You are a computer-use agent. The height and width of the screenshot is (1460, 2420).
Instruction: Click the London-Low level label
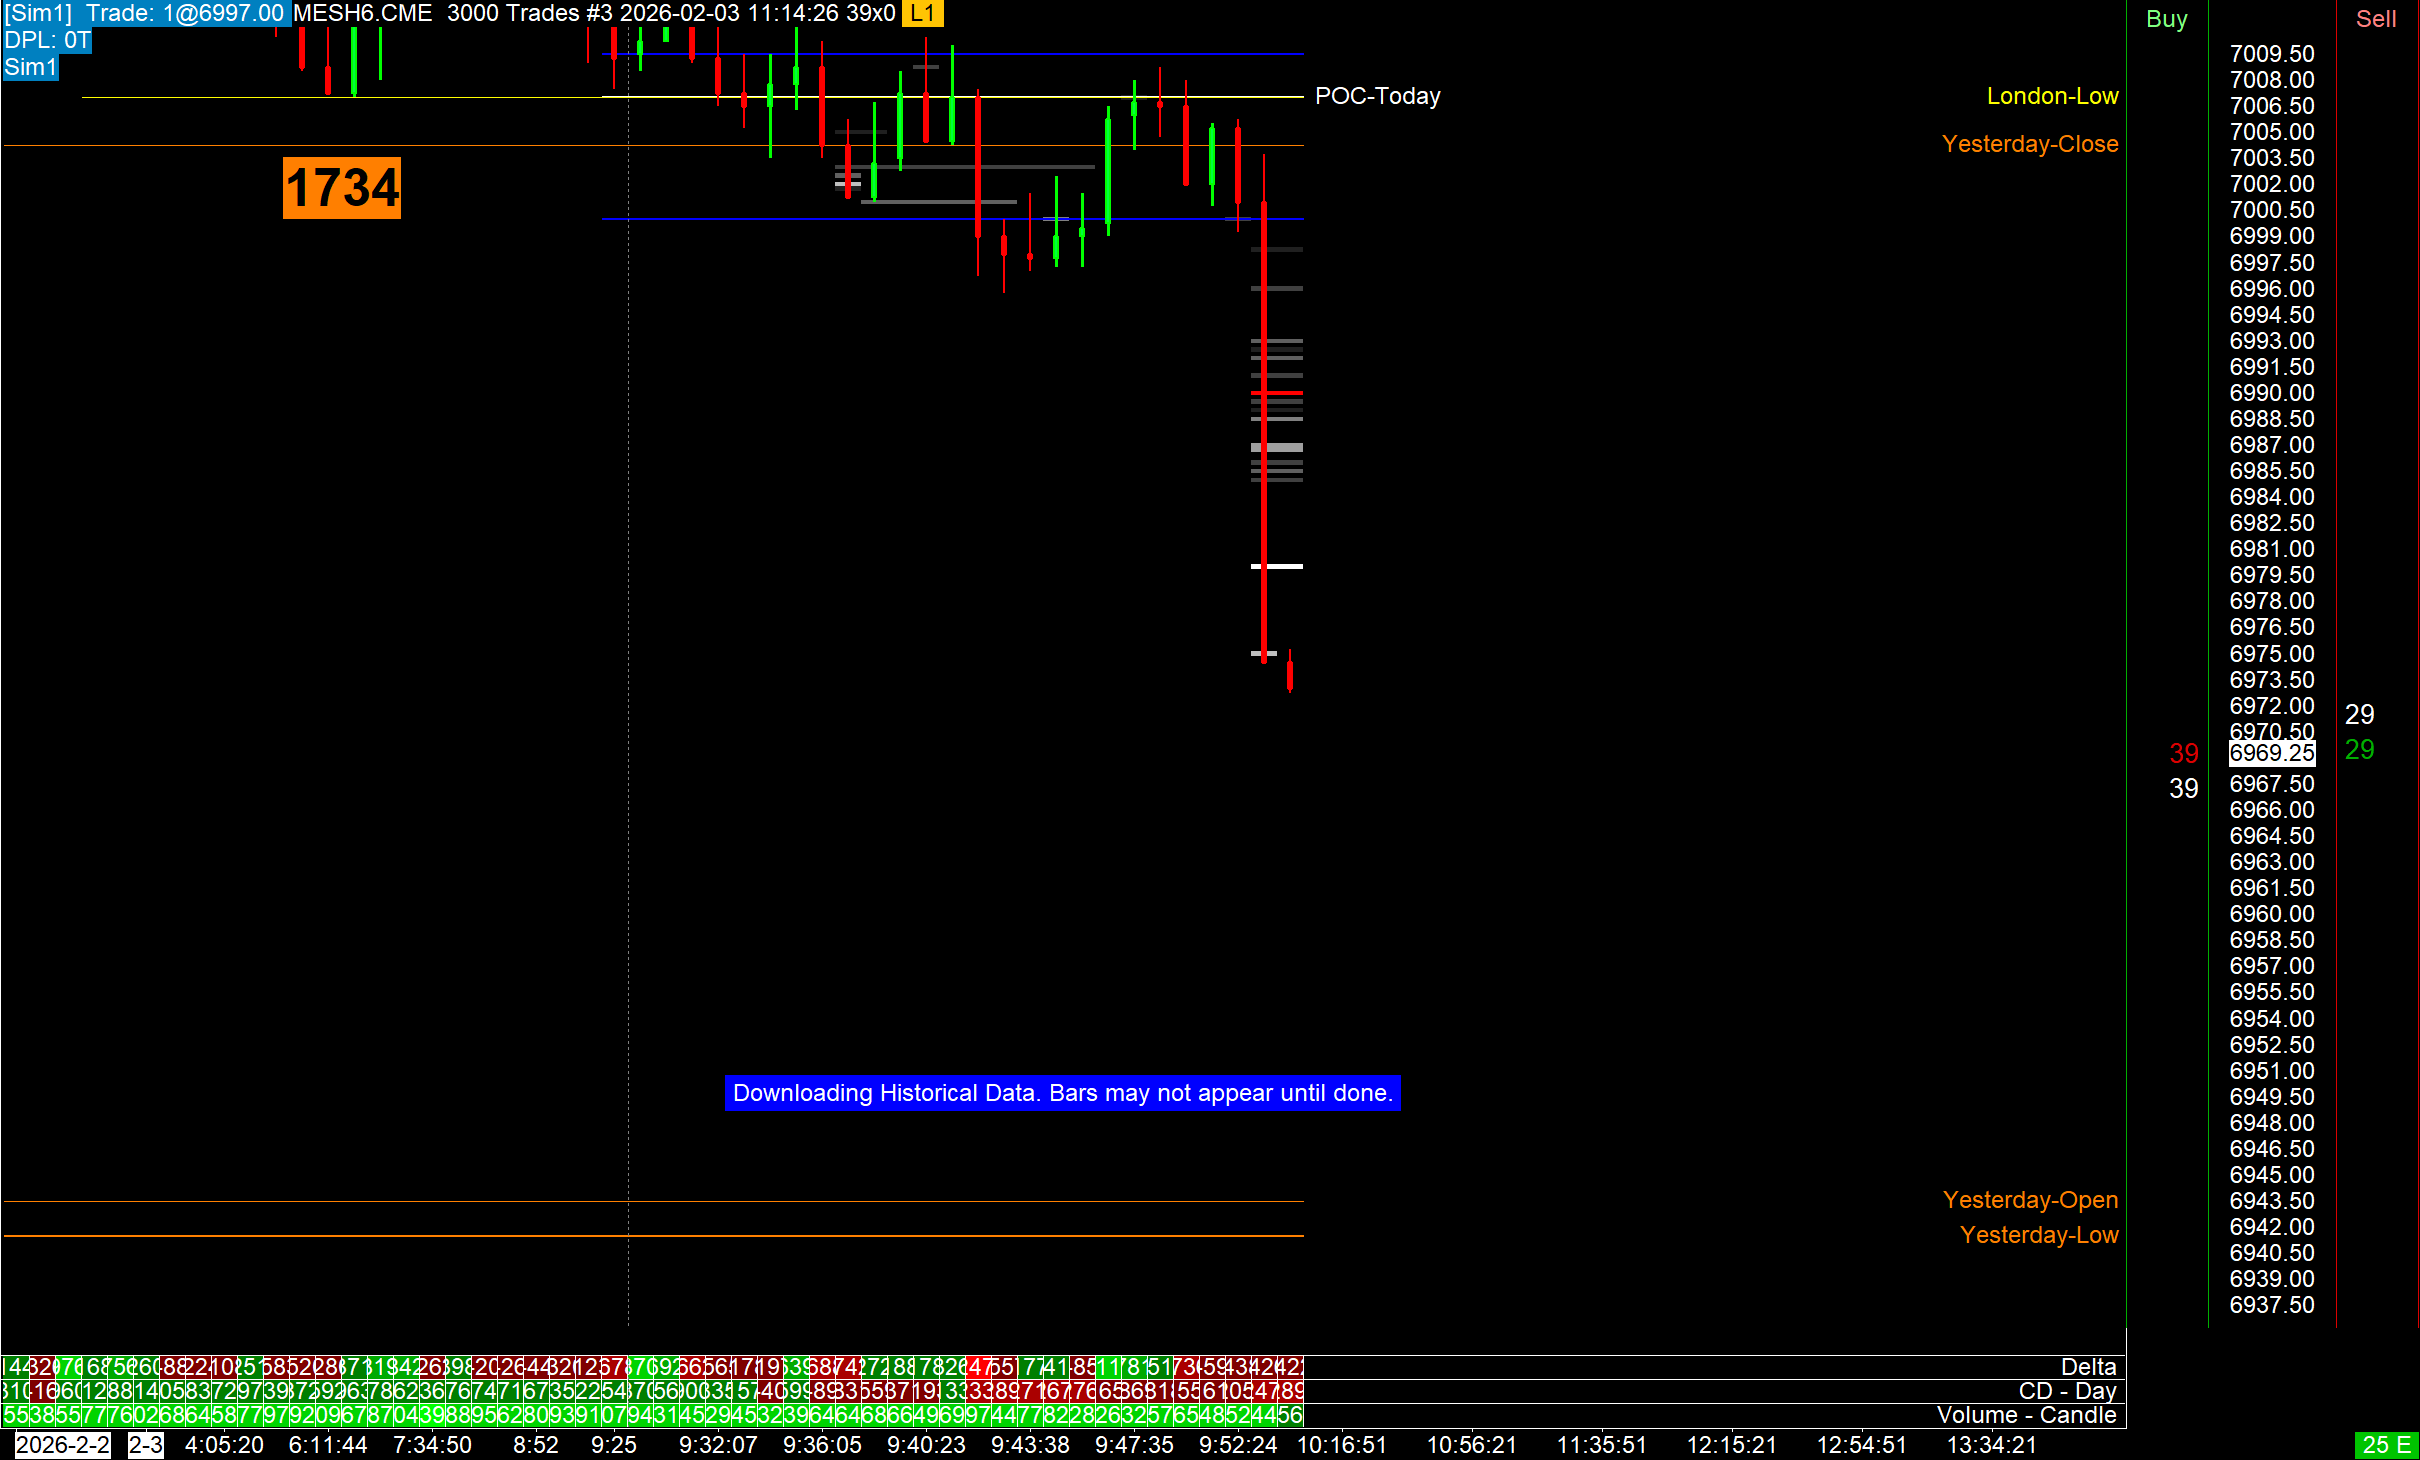pyautogui.click(x=2052, y=96)
